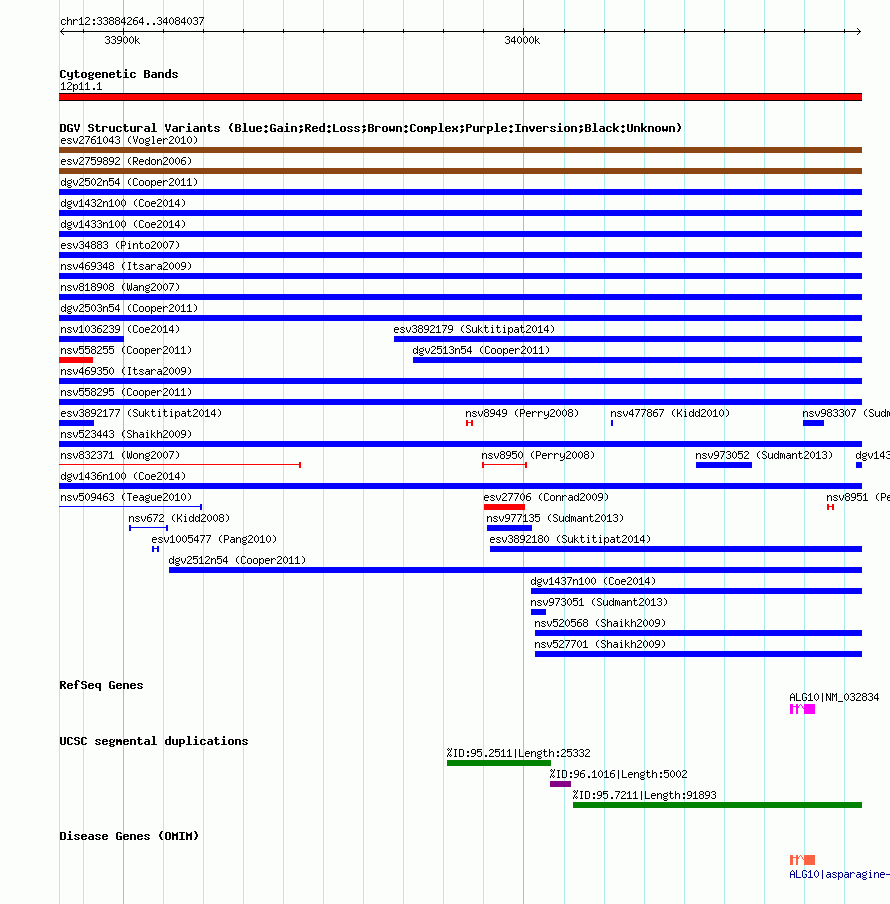Image resolution: width=890 pixels, height=904 pixels.
Task: Open esv1005477 (Pang2010) variant label
Action: (214, 539)
